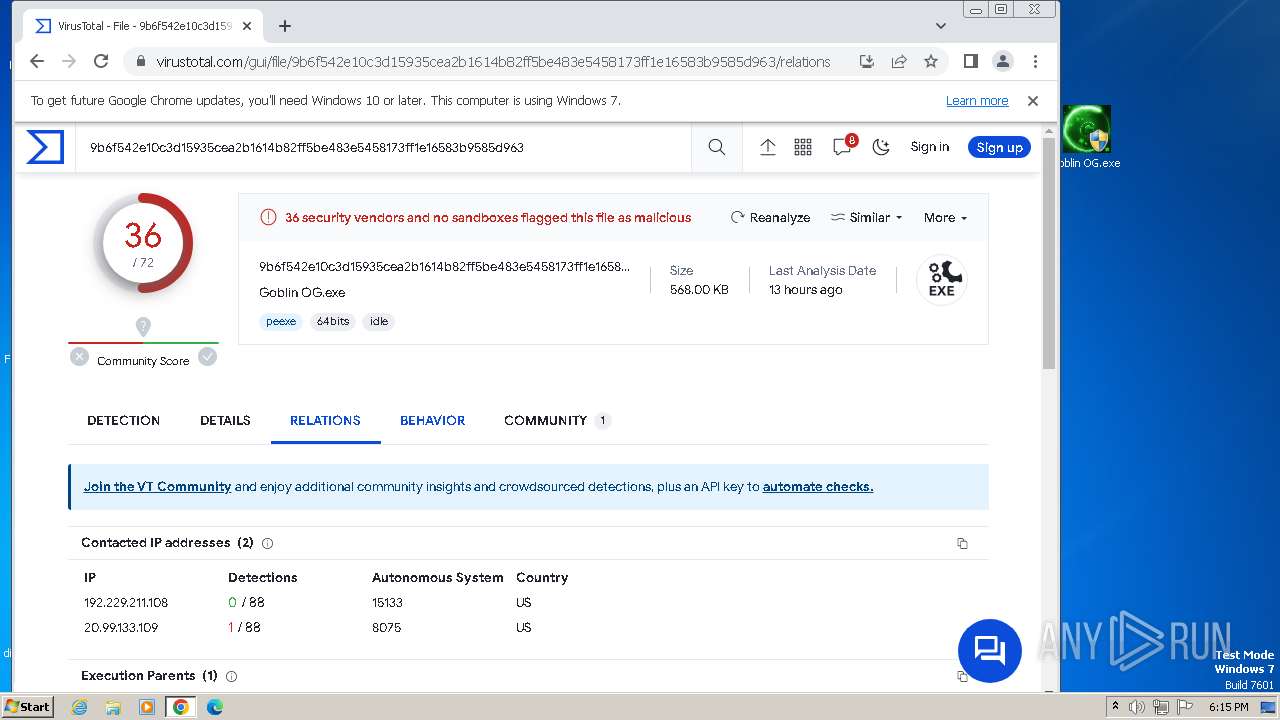Click the share page icon
The image size is (1280, 720).
[899, 61]
